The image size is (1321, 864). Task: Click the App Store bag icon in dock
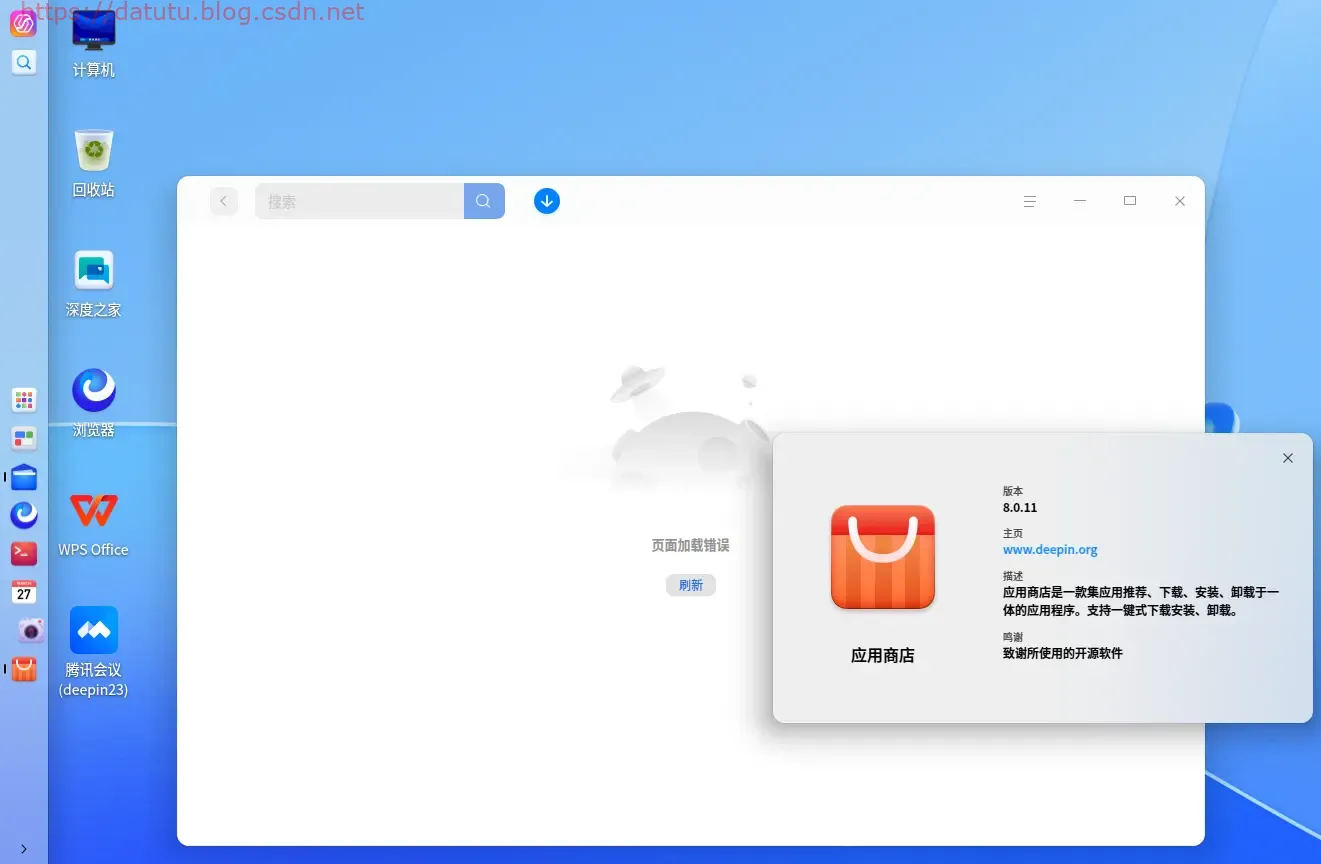pos(24,669)
